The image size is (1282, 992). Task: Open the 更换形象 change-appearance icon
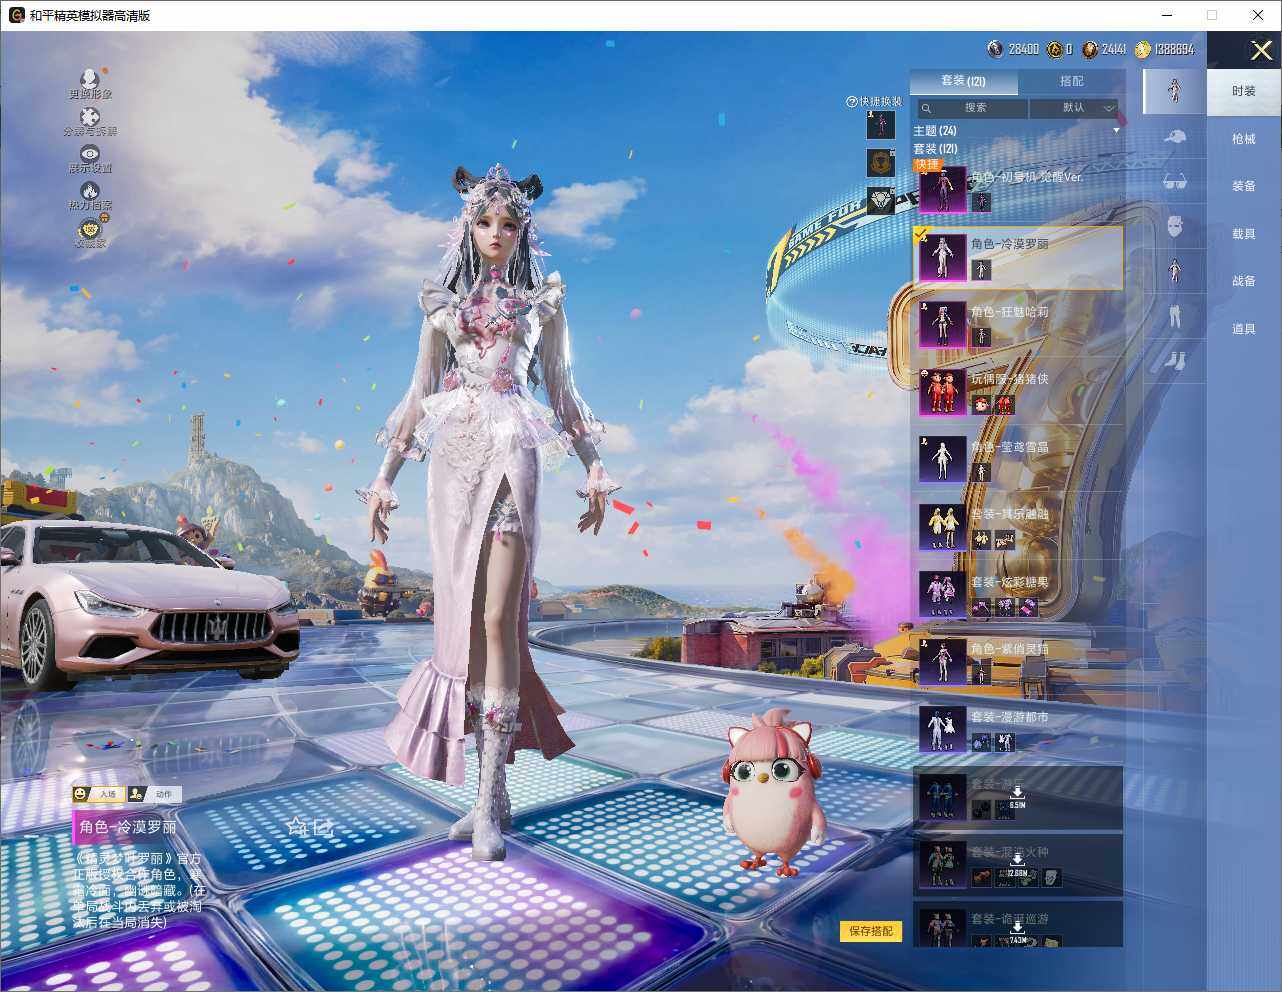coord(90,79)
